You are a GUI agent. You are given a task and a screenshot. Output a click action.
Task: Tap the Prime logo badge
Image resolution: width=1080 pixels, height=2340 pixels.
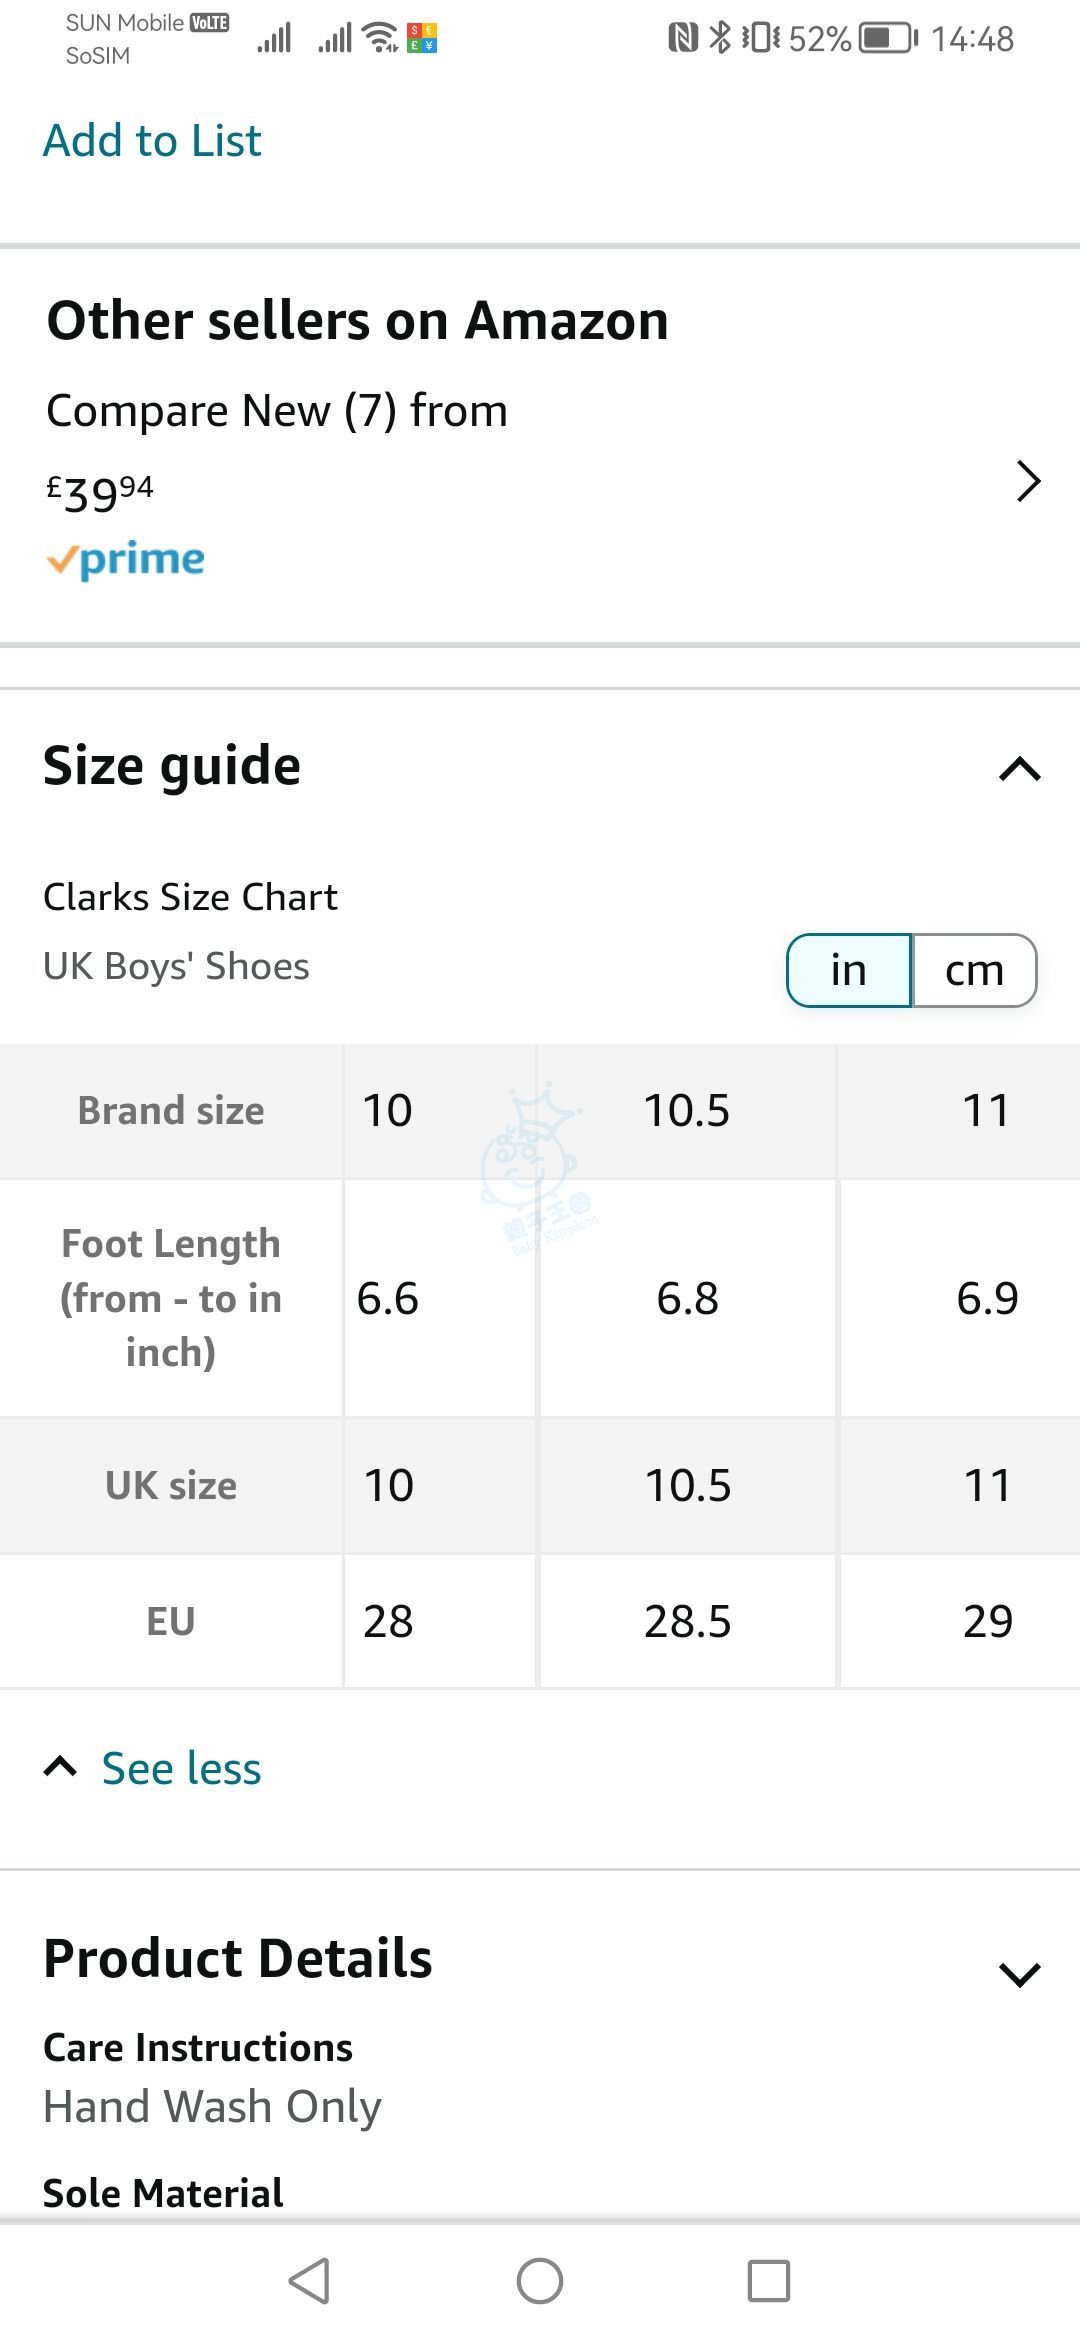coord(126,560)
